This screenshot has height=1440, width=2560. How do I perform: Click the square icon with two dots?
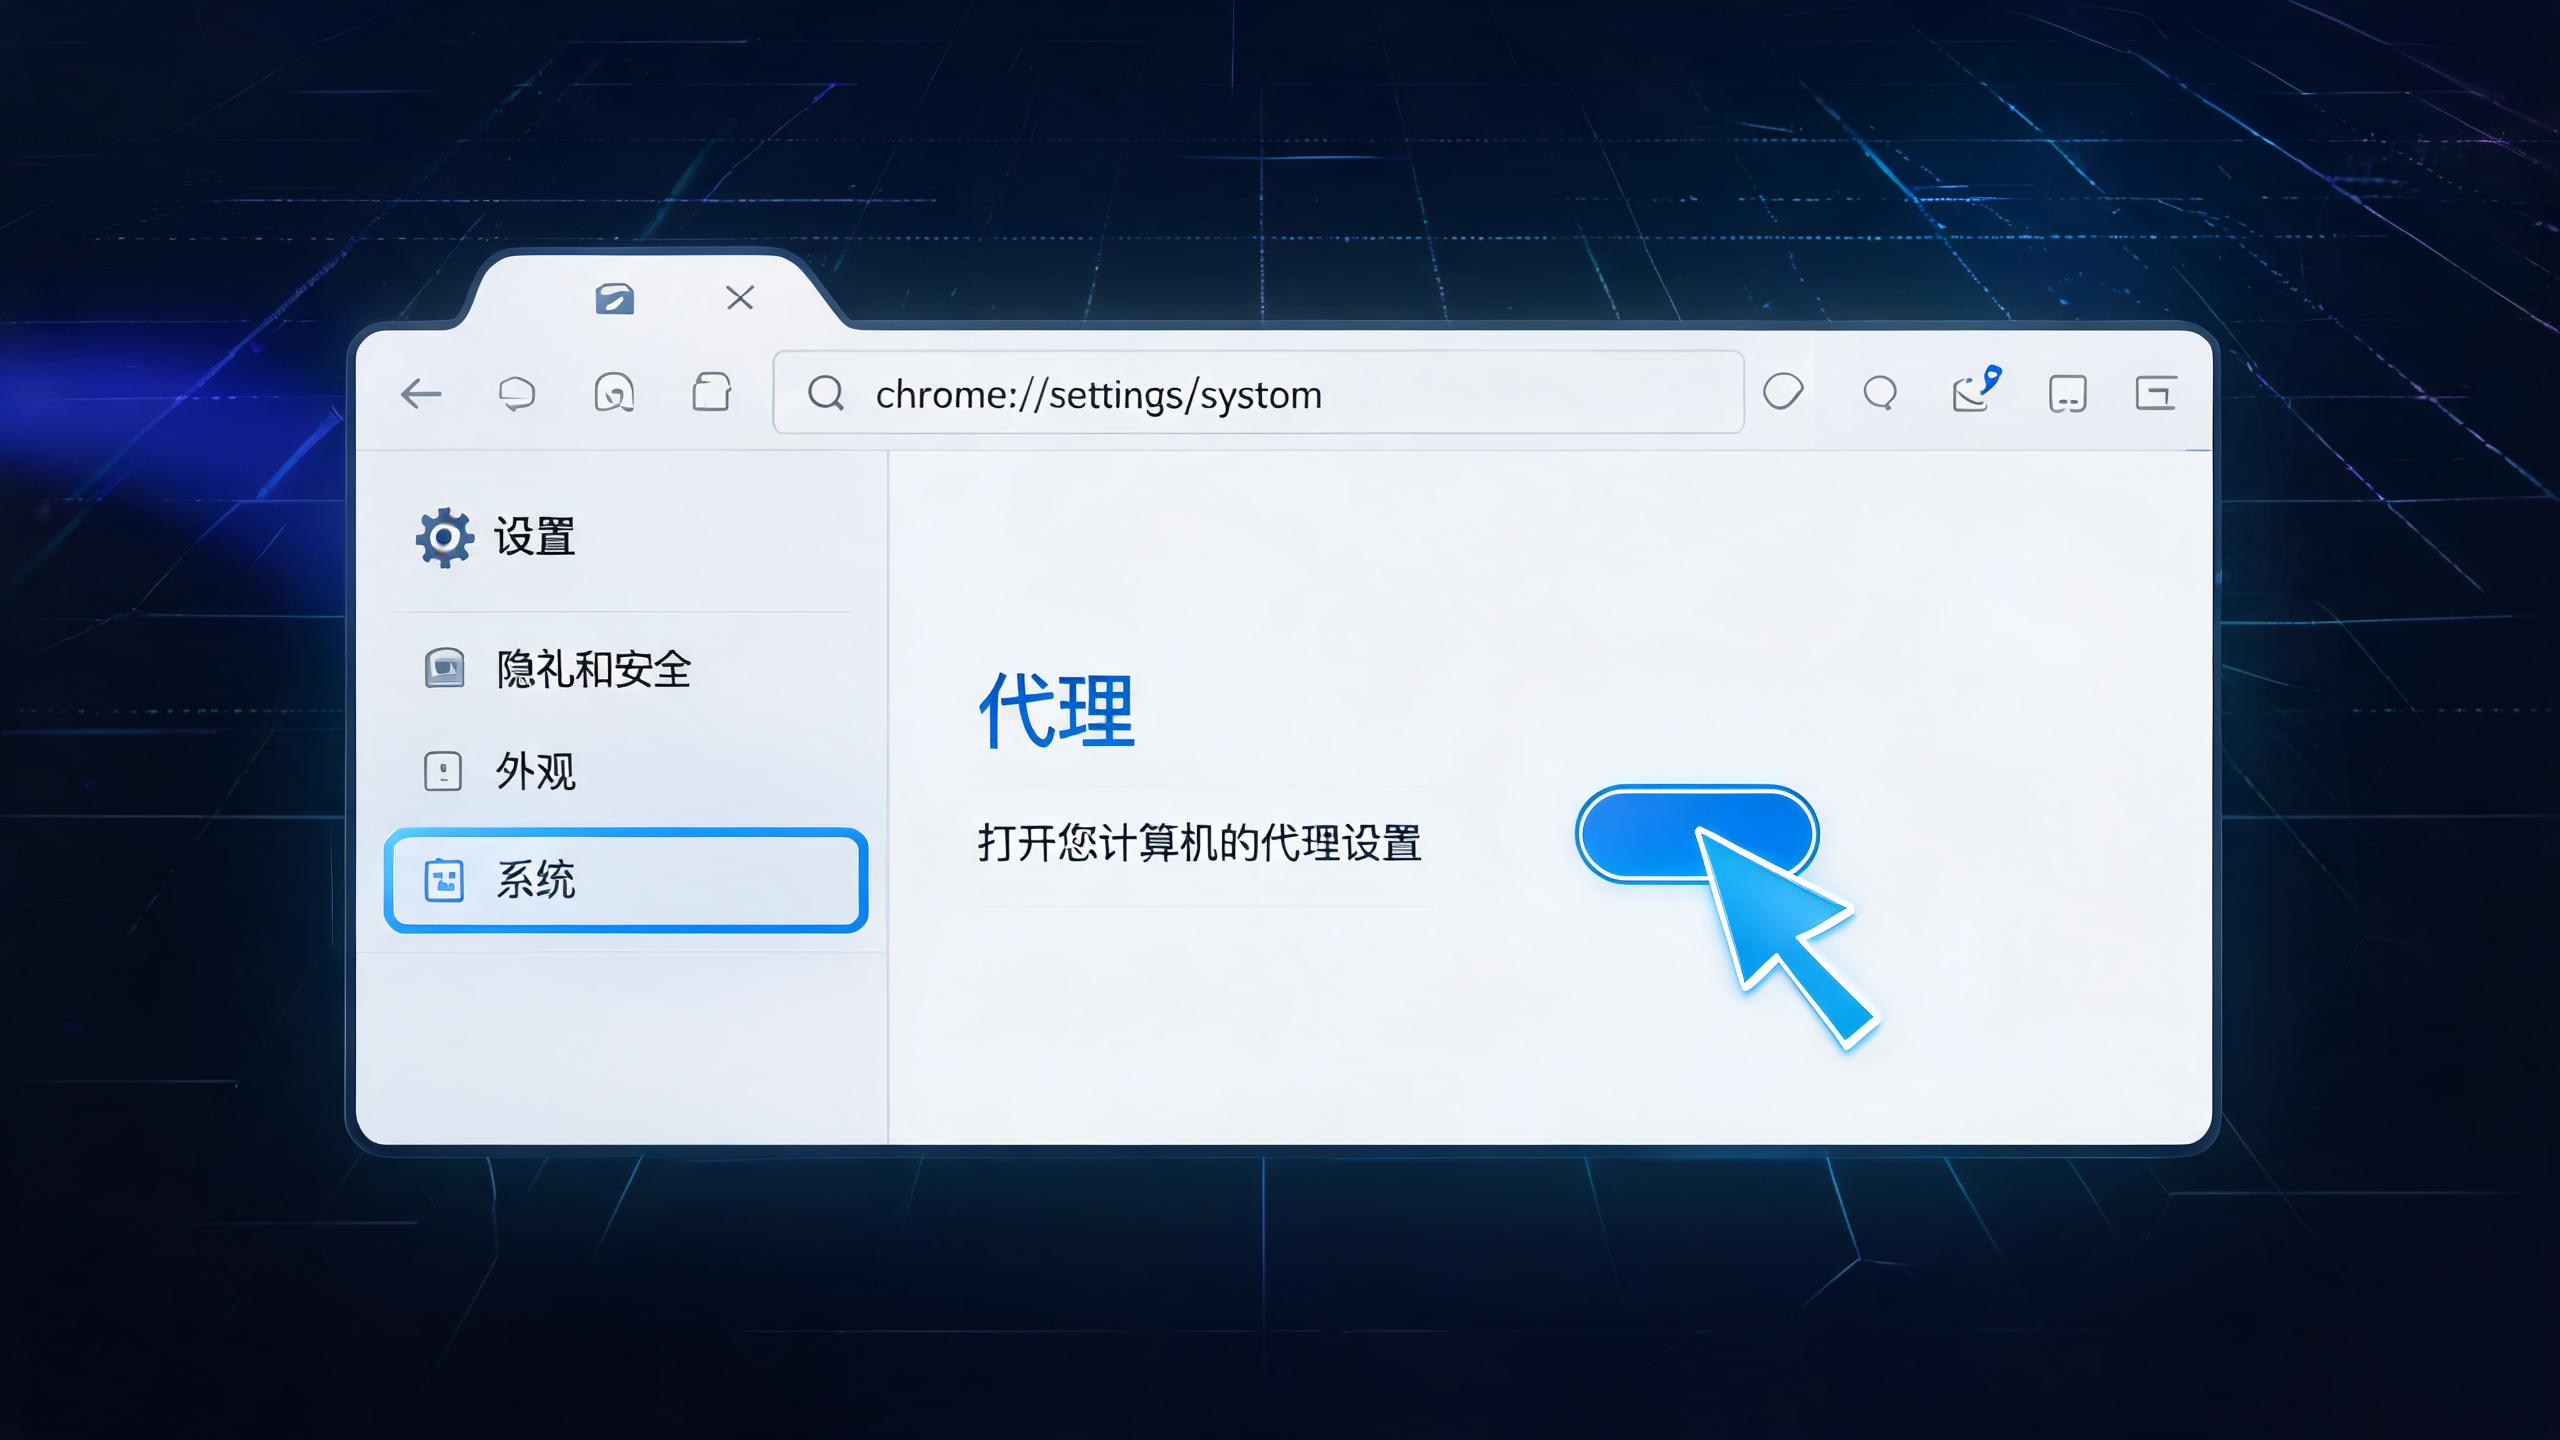[2067, 394]
